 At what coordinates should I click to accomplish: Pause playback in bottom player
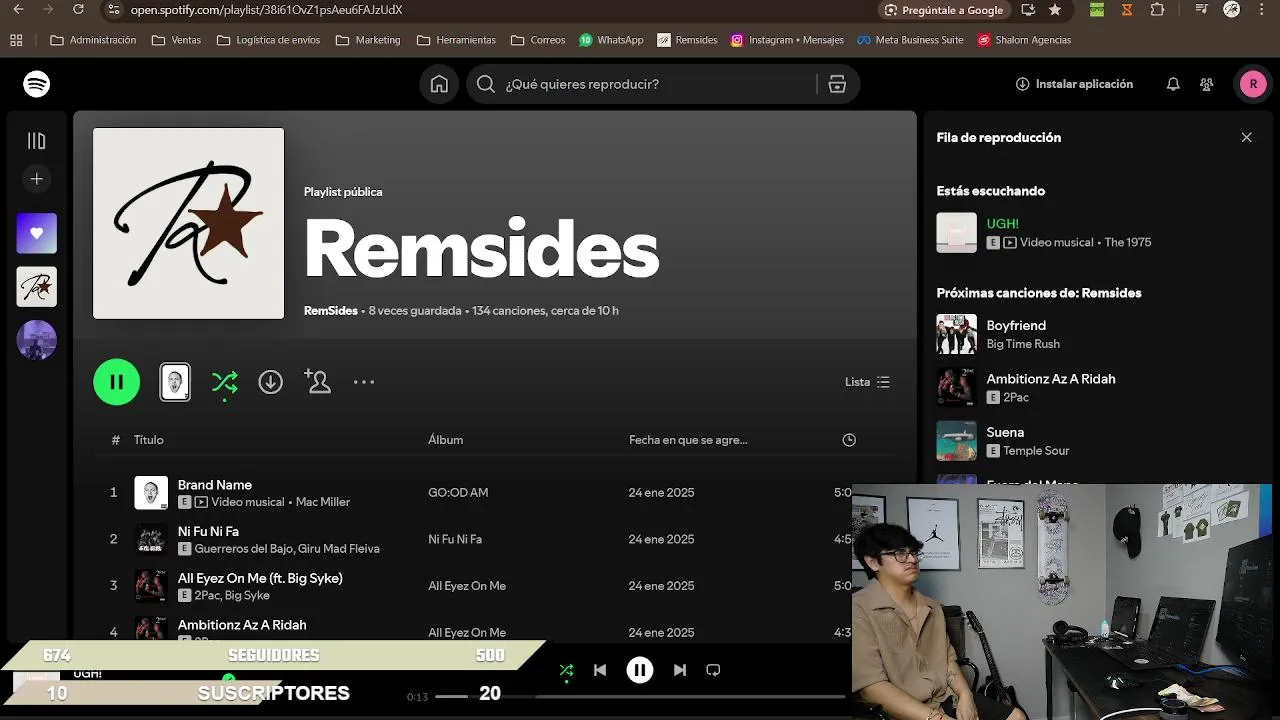coord(640,670)
